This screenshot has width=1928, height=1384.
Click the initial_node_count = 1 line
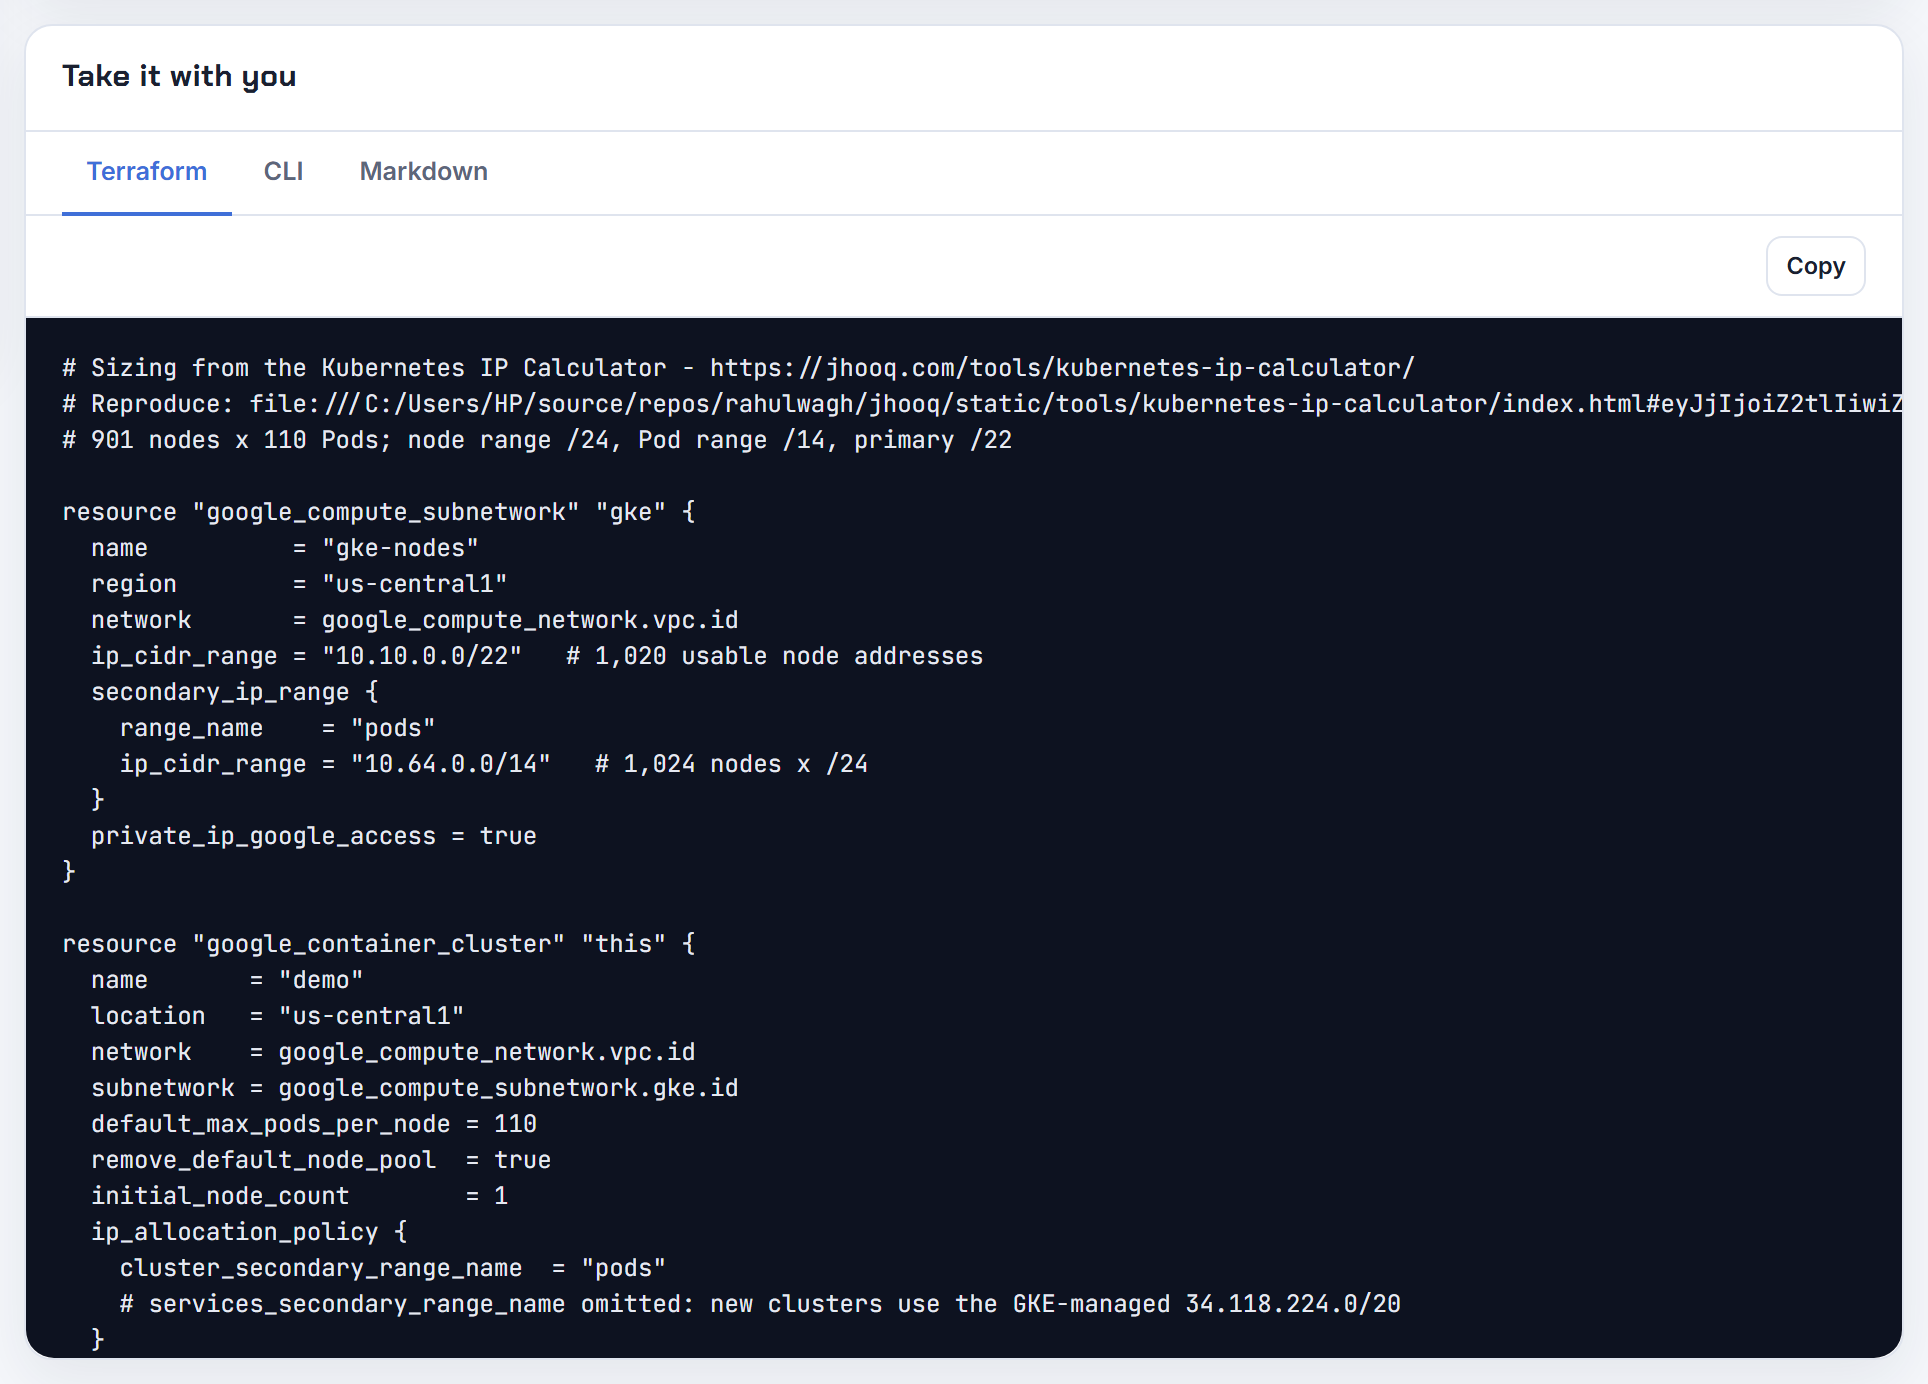pyautogui.click(x=300, y=1196)
